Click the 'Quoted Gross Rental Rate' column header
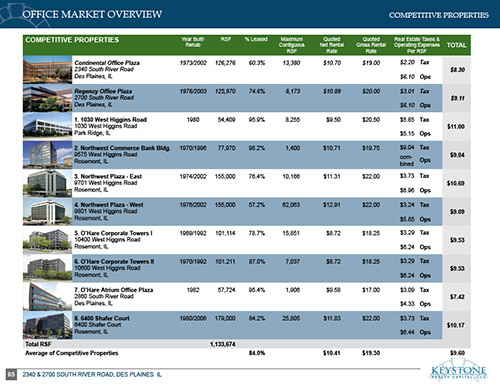Viewport: 500px width, 386px height. 371,45
